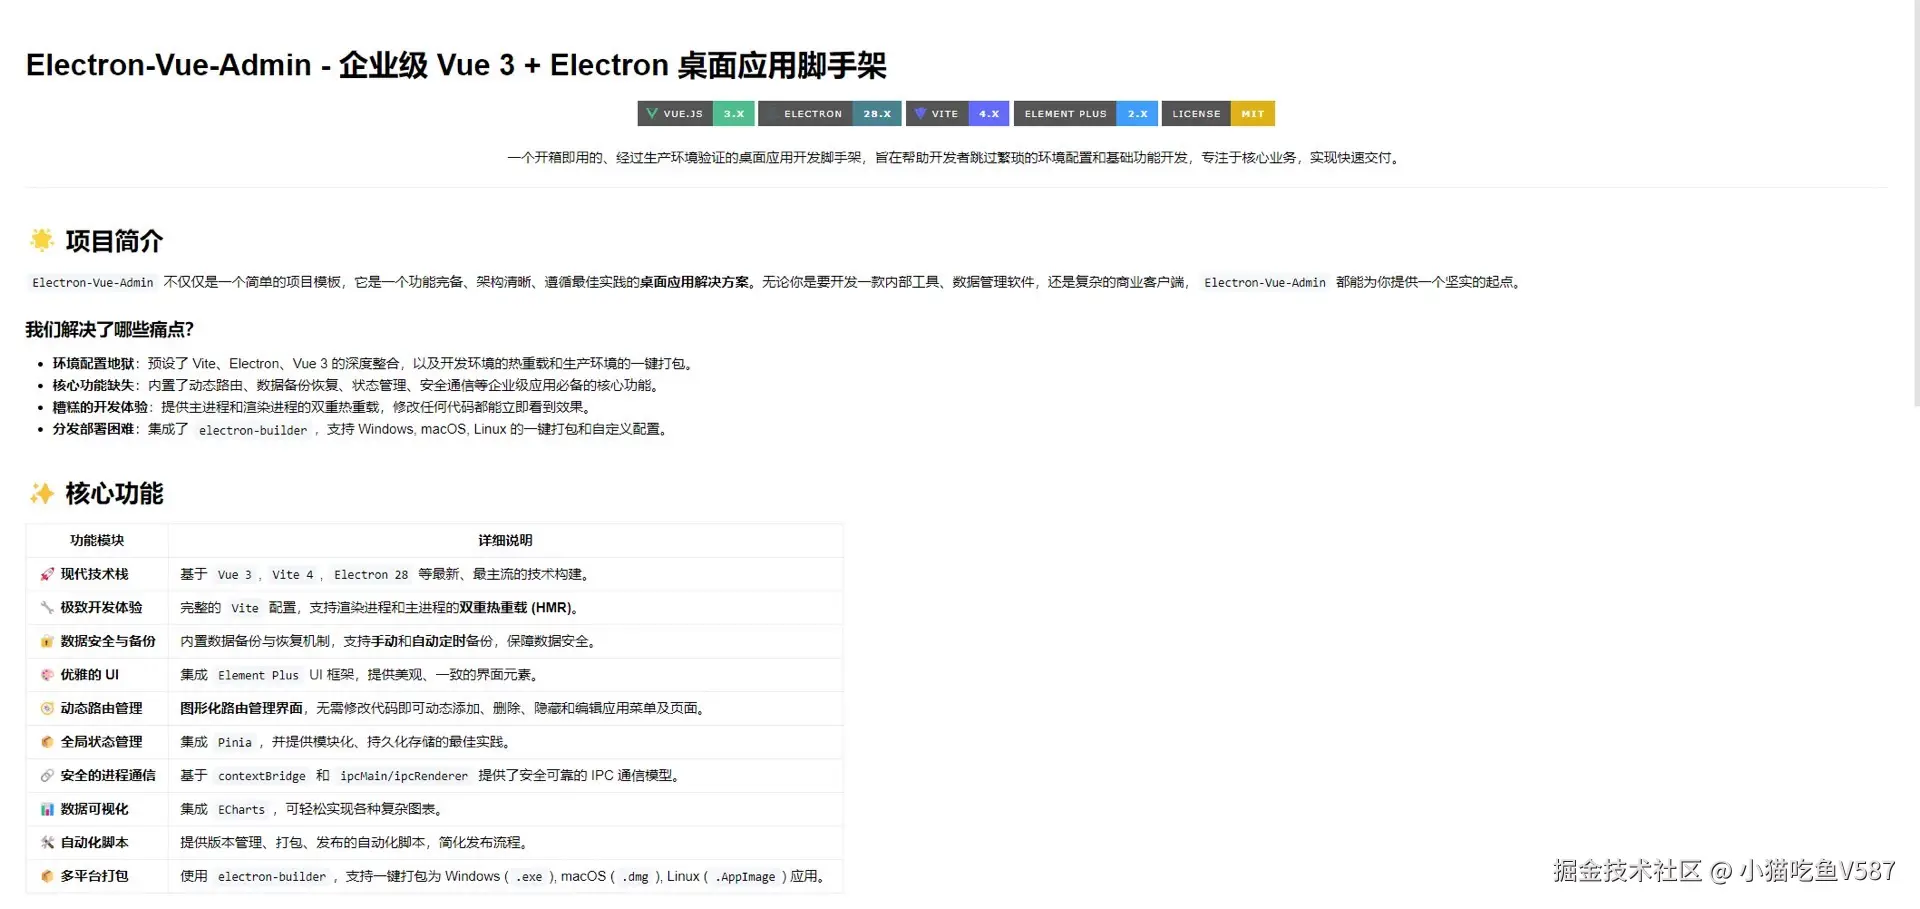Click the sun emoji beside 项目简介

click(42, 240)
